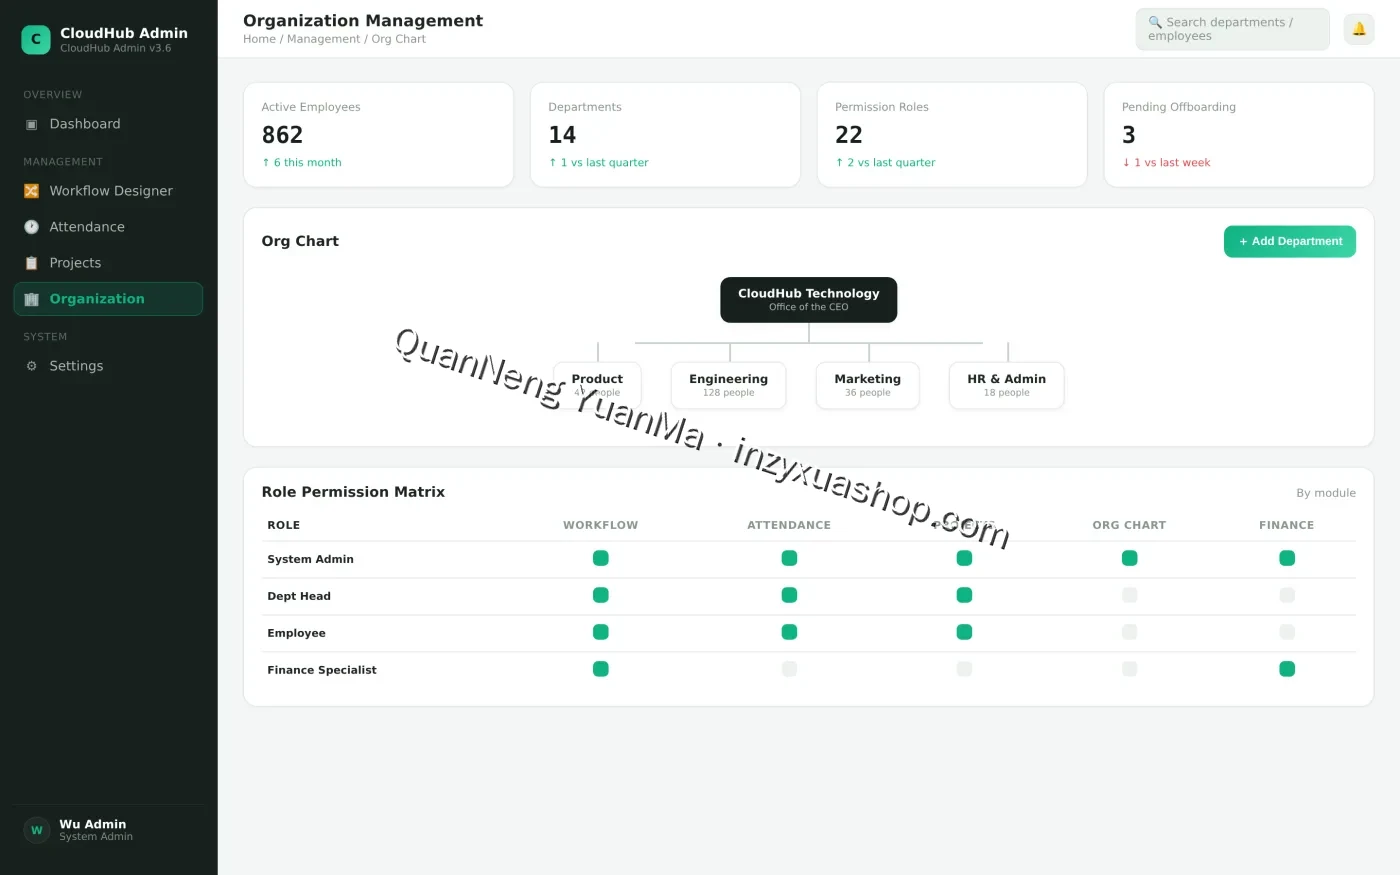Click the WORKFLOW column header
1400x875 pixels.
[600, 525]
